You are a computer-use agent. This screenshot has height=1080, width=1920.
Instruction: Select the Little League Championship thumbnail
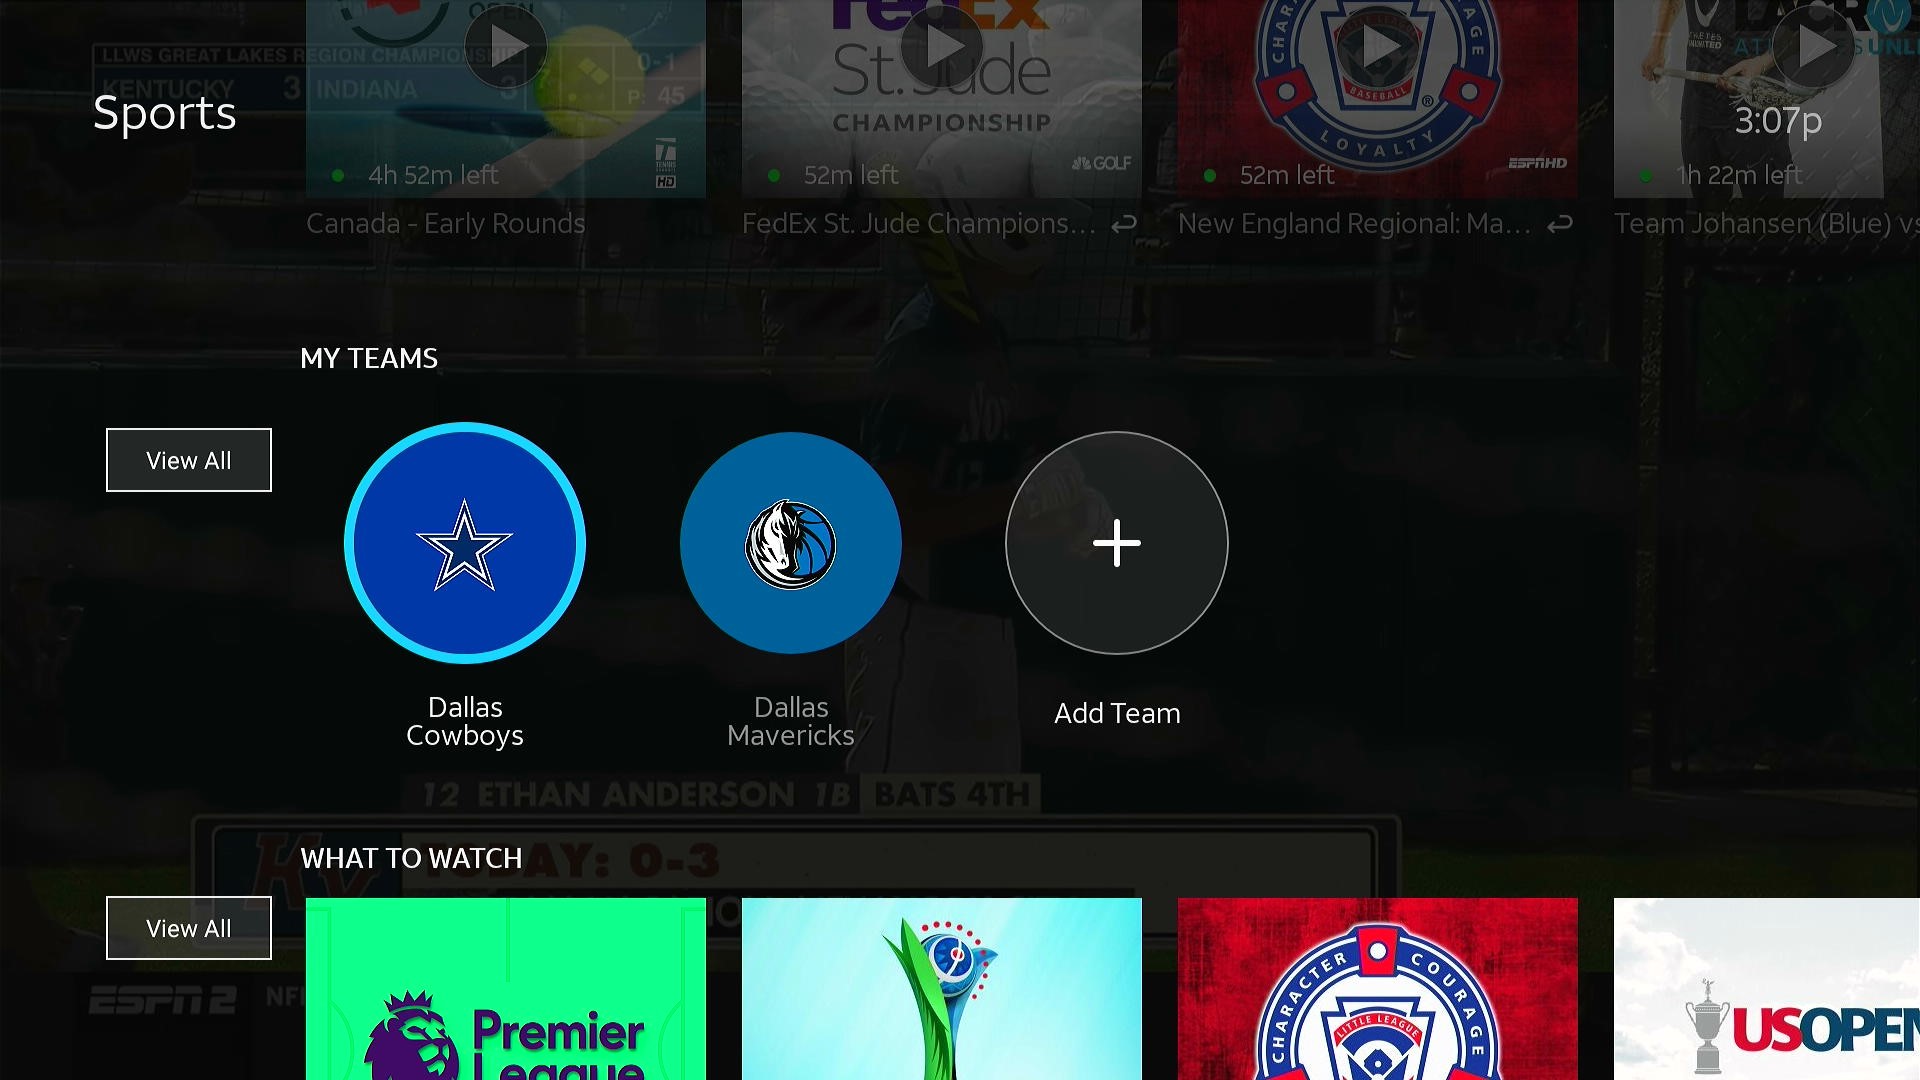click(1378, 989)
